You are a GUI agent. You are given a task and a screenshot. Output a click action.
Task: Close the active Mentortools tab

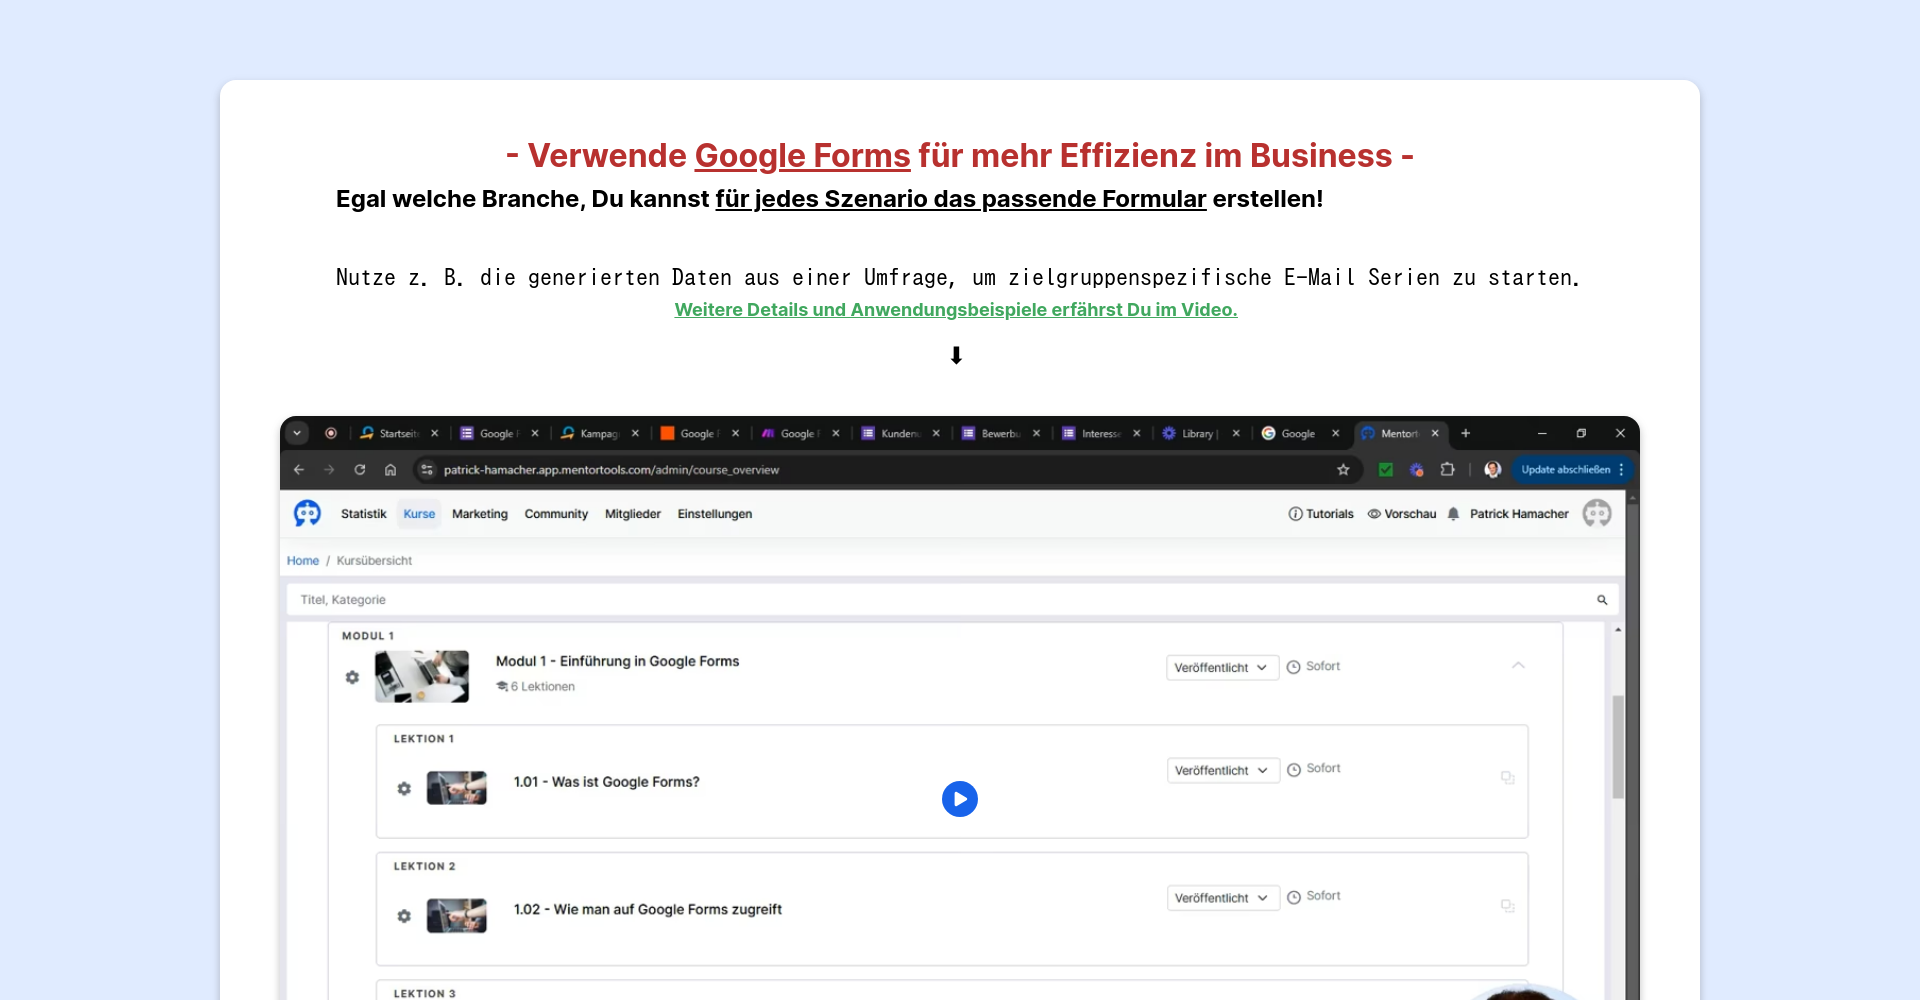(1435, 433)
